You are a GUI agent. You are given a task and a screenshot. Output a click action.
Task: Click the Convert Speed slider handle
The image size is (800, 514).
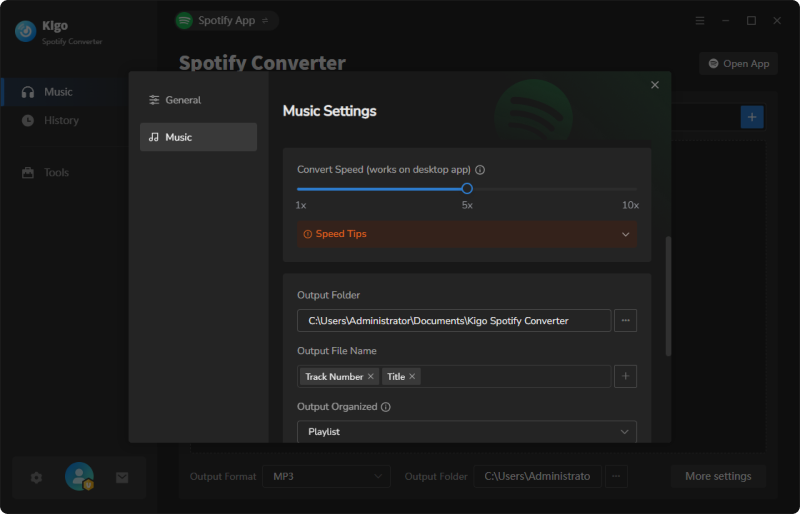point(467,189)
